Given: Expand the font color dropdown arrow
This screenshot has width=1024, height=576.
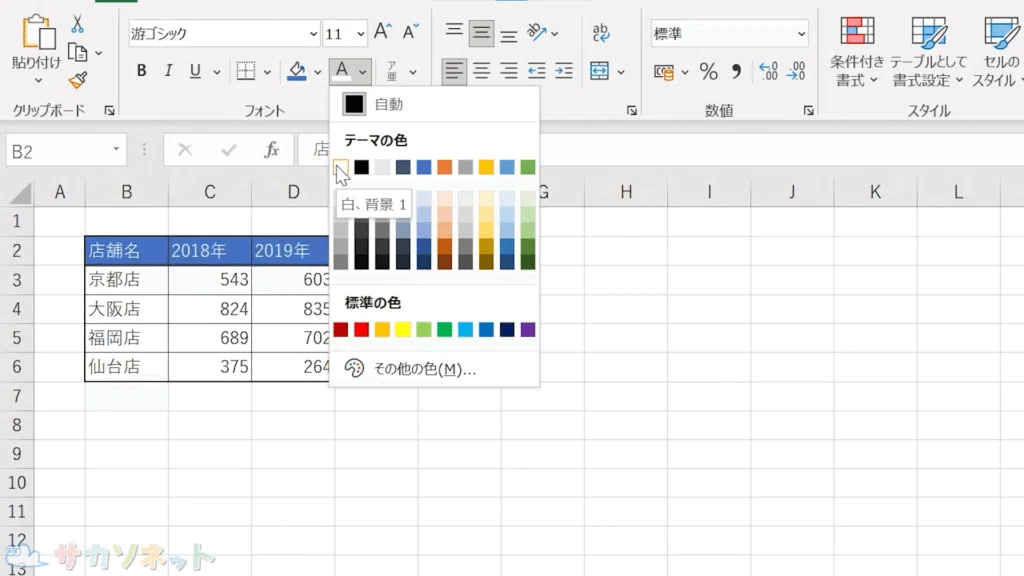Looking at the screenshot, I should tap(362, 72).
